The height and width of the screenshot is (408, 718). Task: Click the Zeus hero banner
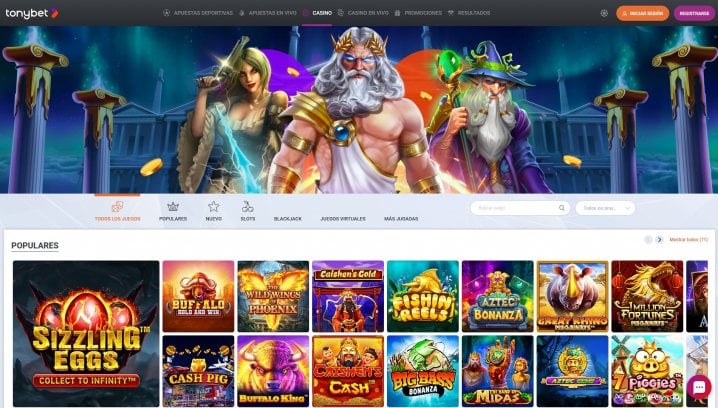(x=359, y=109)
